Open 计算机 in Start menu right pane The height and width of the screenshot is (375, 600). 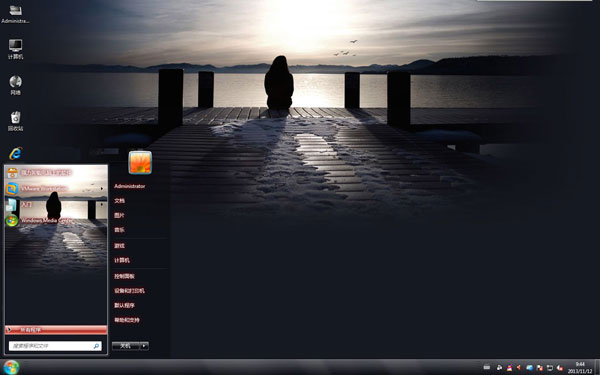[122, 260]
